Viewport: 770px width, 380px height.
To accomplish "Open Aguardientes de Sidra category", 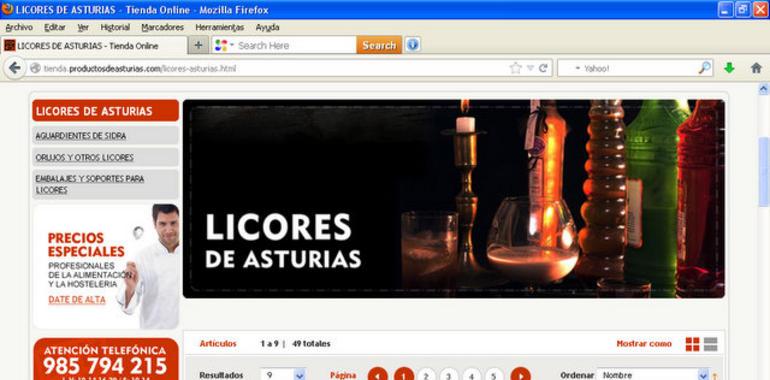I will coord(106,136).
